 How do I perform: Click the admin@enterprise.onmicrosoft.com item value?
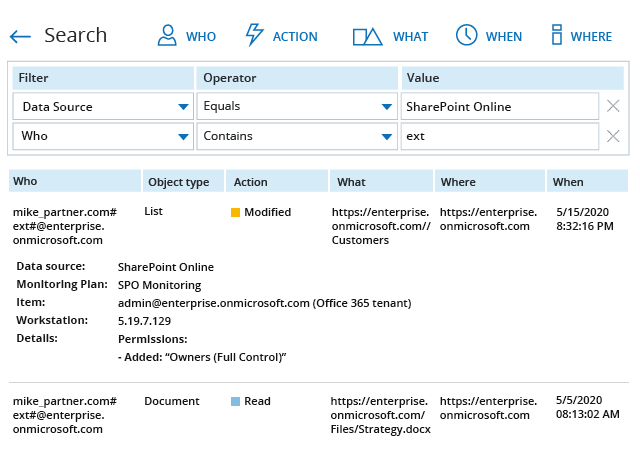[264, 303]
